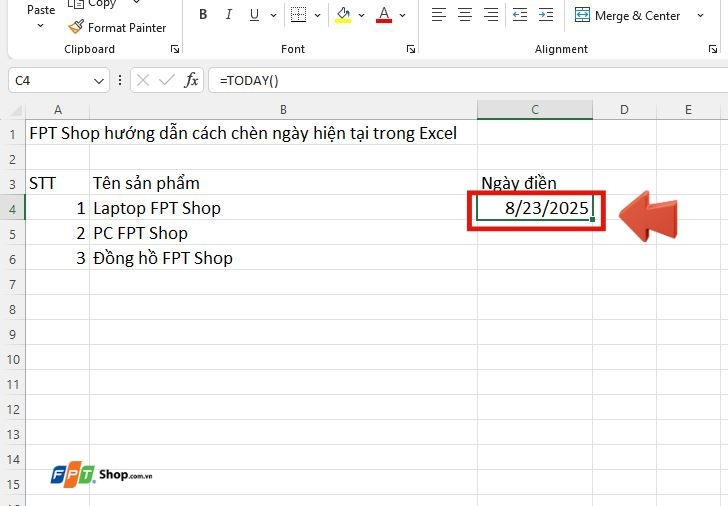Open the Clipboard dialog launcher
Screen dimensions: 728x506
click(x=175, y=49)
